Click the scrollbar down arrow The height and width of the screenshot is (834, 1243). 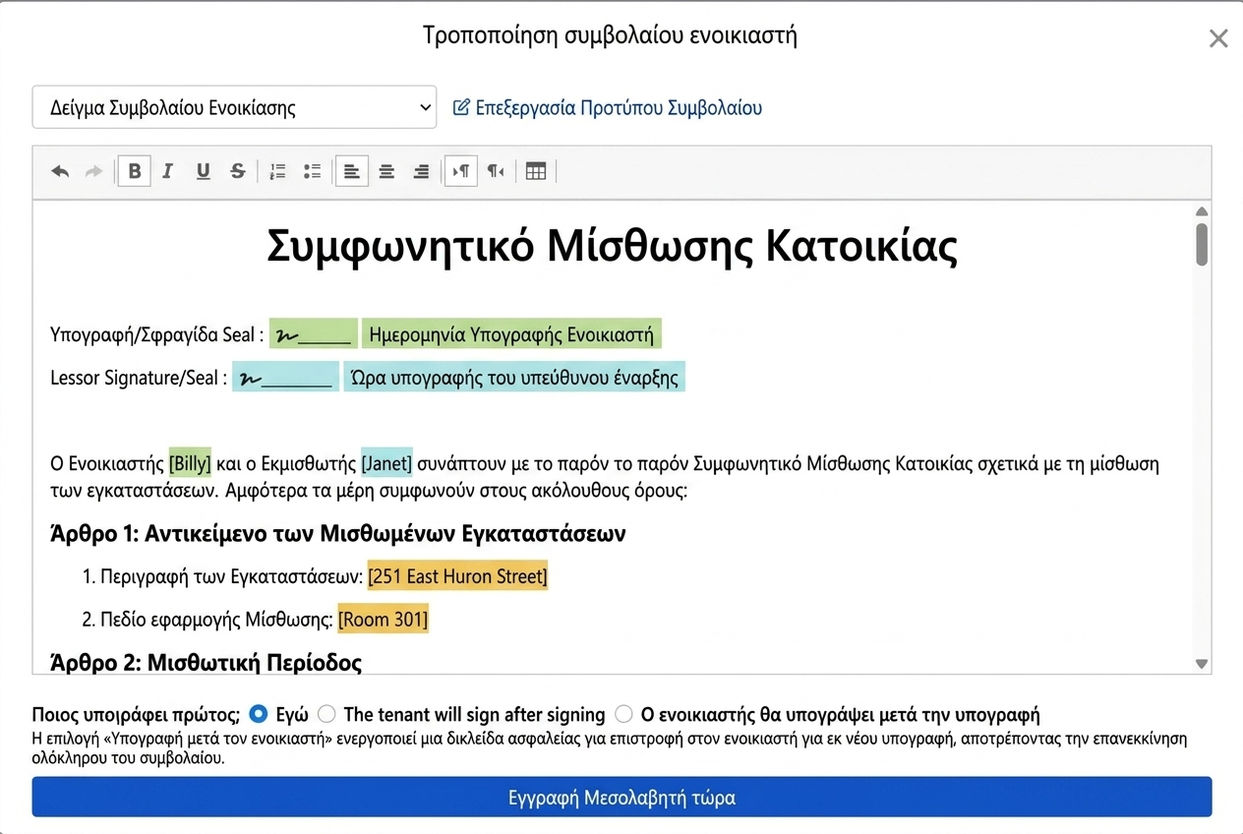pyautogui.click(x=1202, y=663)
